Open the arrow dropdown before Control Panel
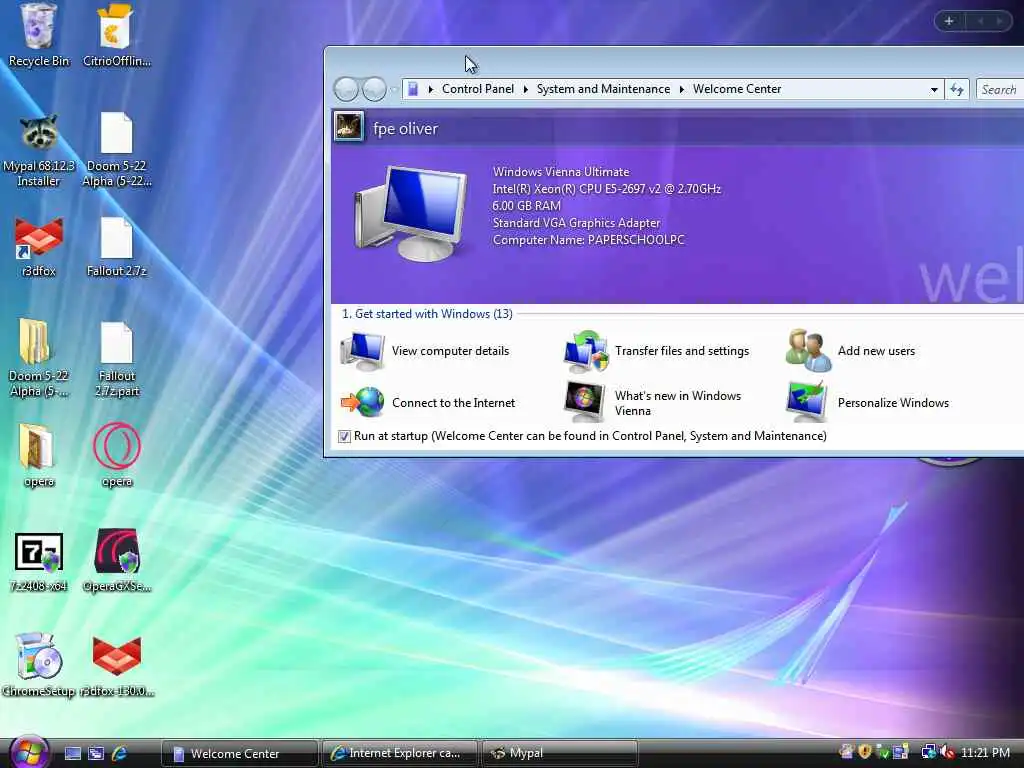The image size is (1024, 768). tap(430, 89)
